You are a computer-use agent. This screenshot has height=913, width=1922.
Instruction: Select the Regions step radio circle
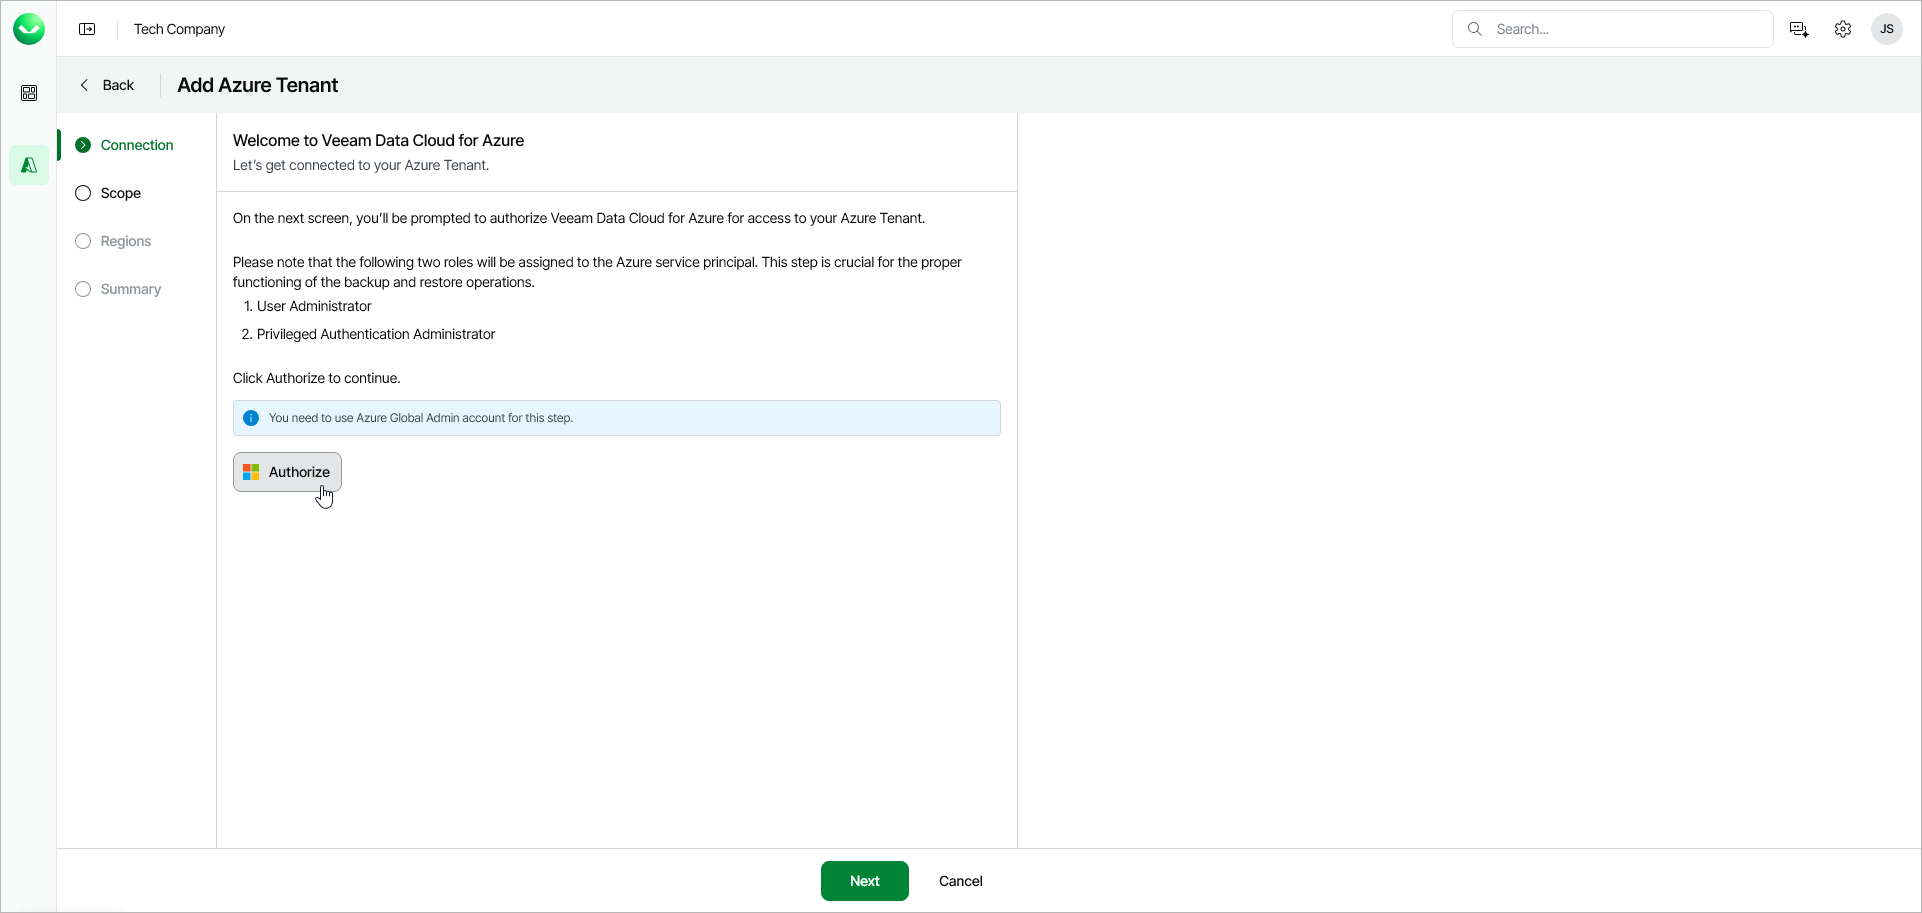[x=82, y=241]
